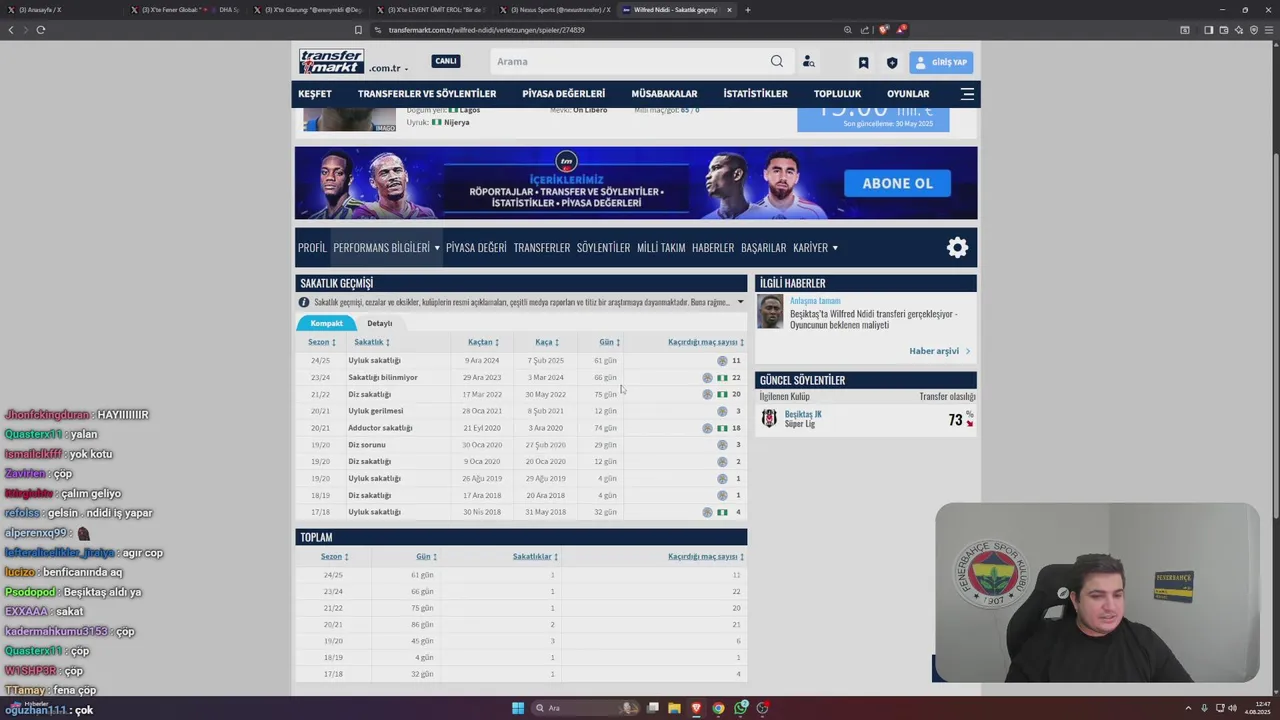
Task: Click the browser reload icon
Action: click(41, 30)
